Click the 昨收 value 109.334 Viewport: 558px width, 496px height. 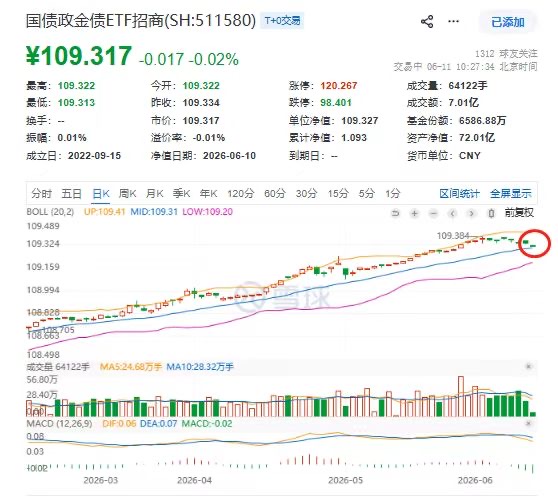point(201,102)
